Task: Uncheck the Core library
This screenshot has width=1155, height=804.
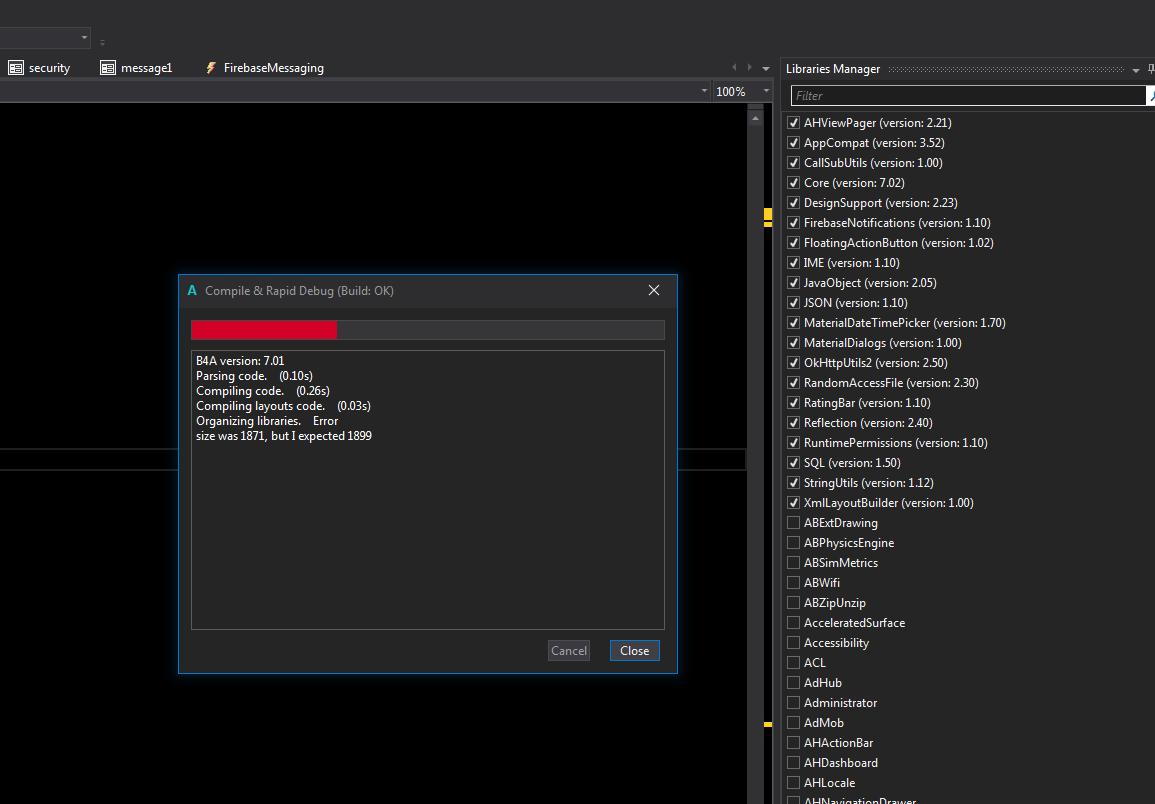Action: [793, 182]
